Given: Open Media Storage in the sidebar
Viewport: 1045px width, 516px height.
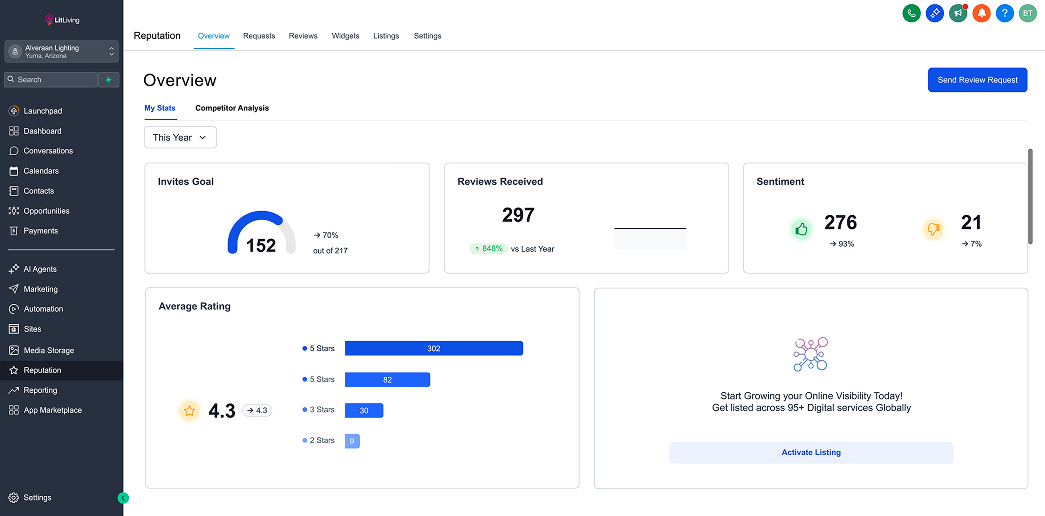Looking at the screenshot, I should (48, 350).
